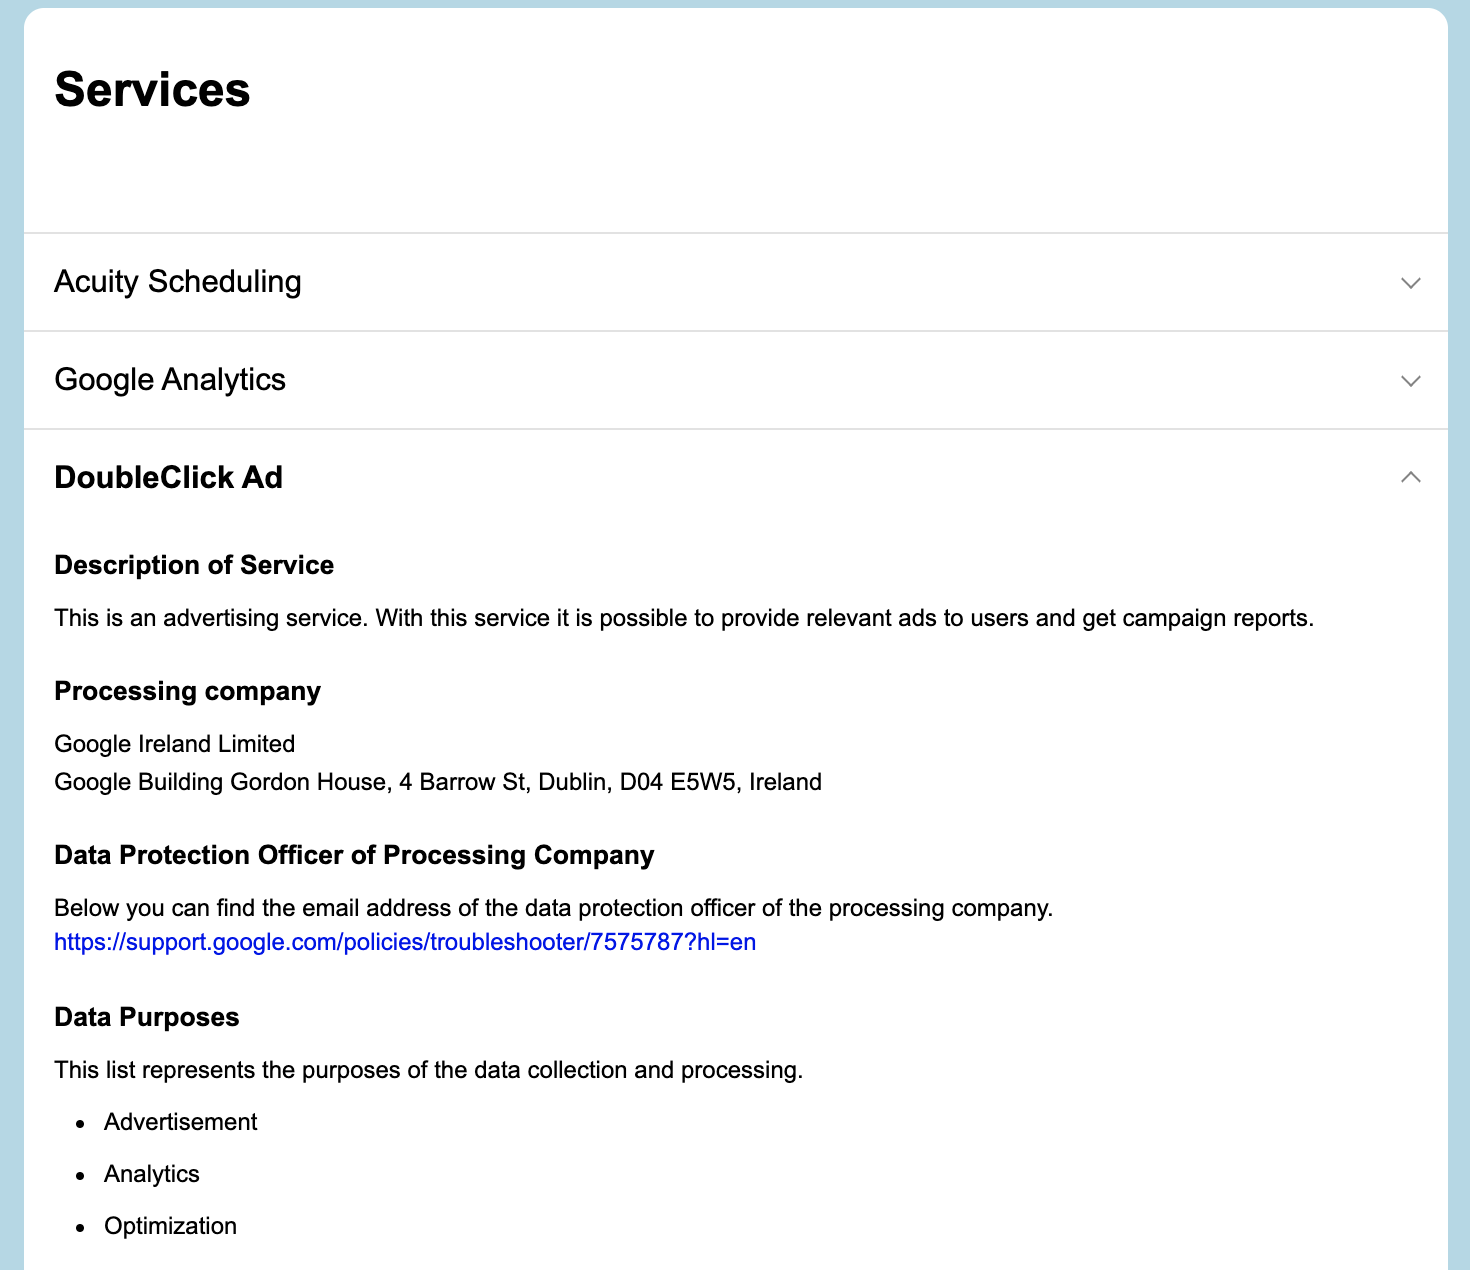
Task: Click the advertising service description paragraph
Action: tap(684, 618)
